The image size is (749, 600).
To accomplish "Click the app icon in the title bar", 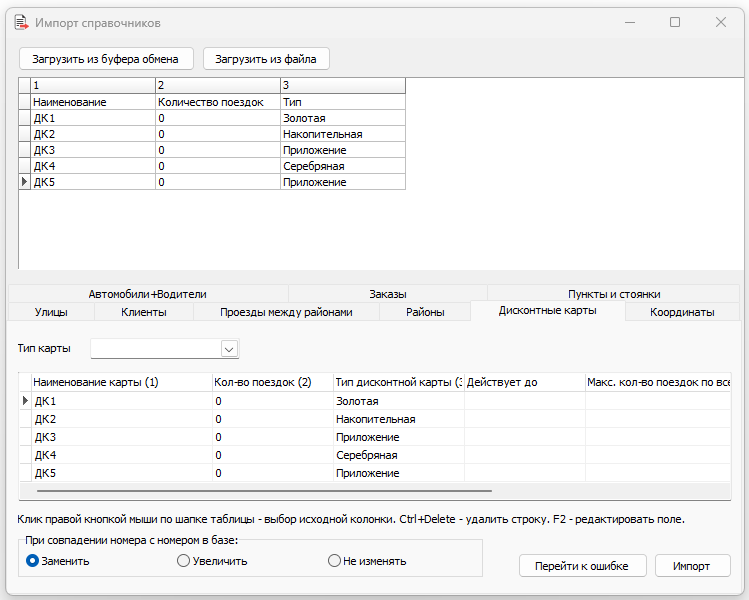I will pyautogui.click(x=20, y=22).
